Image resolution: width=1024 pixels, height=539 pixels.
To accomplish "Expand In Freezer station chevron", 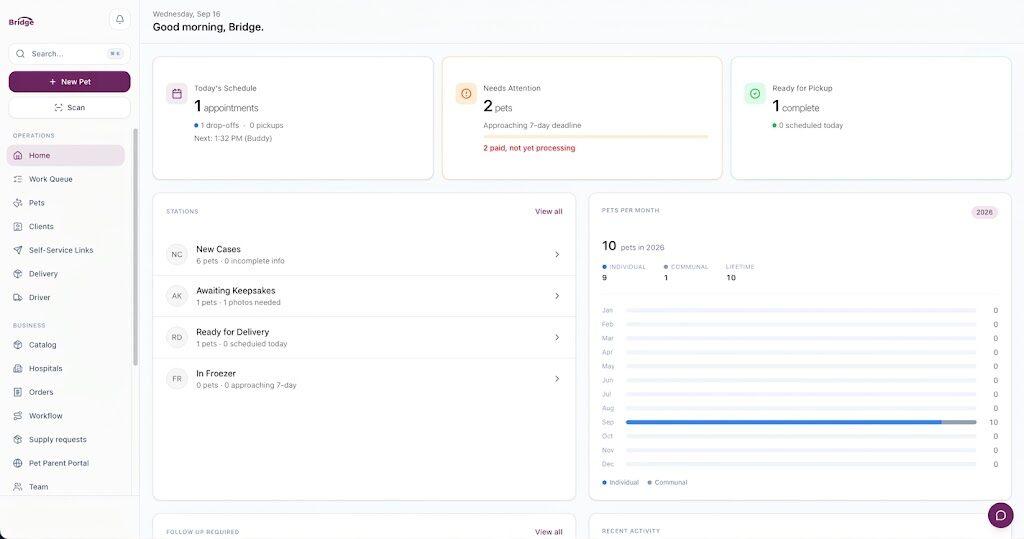I will tap(557, 378).
